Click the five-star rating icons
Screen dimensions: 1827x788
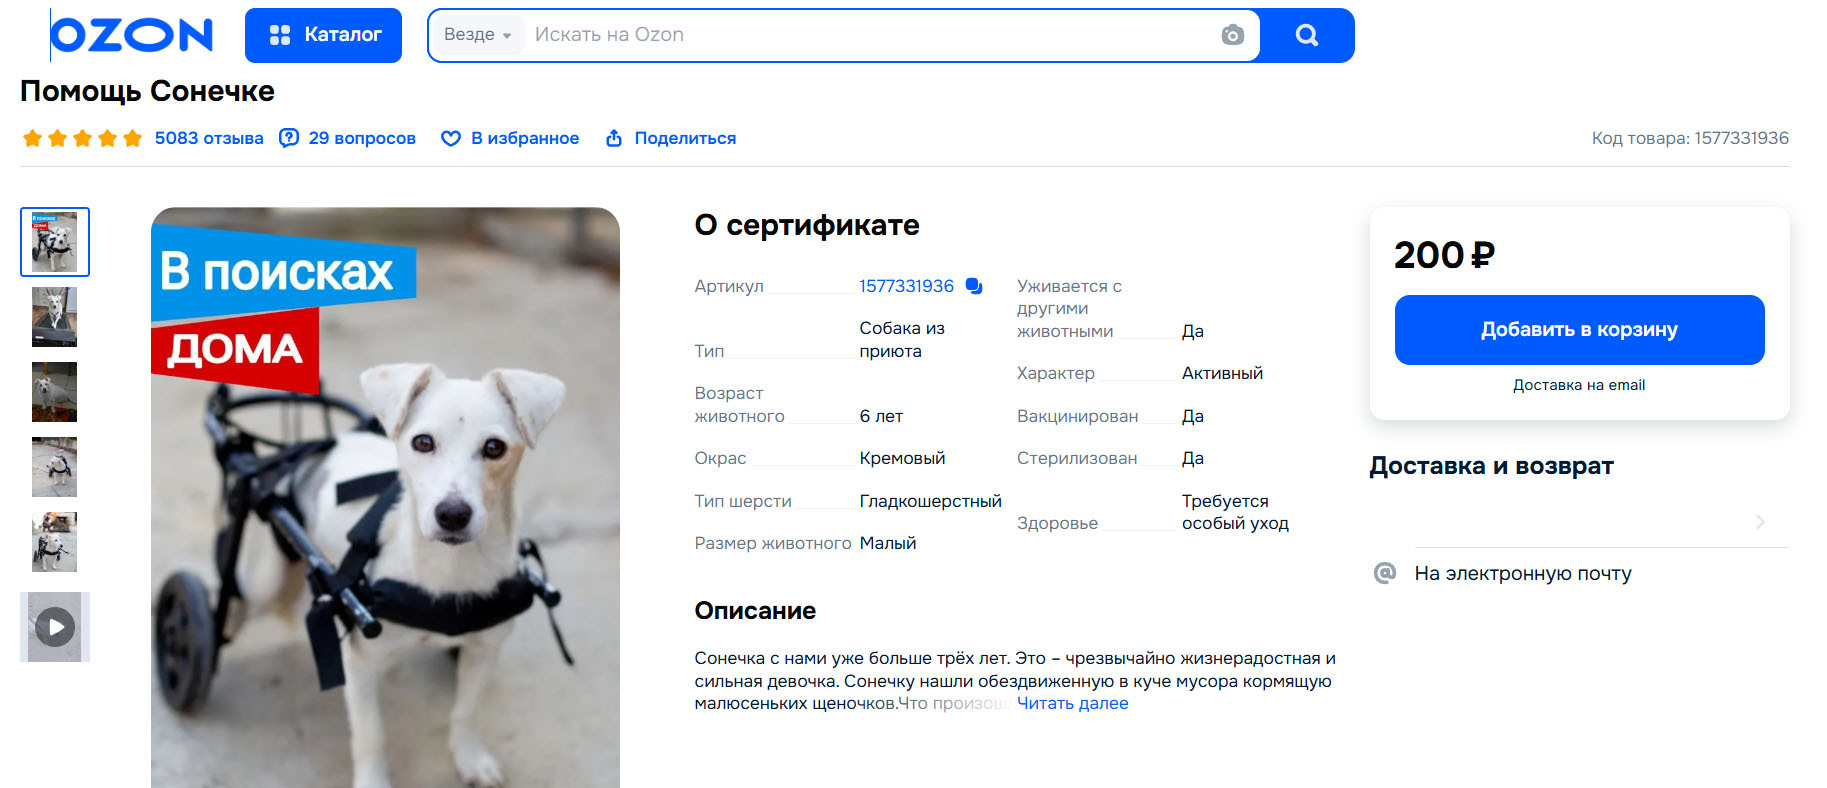click(x=82, y=138)
